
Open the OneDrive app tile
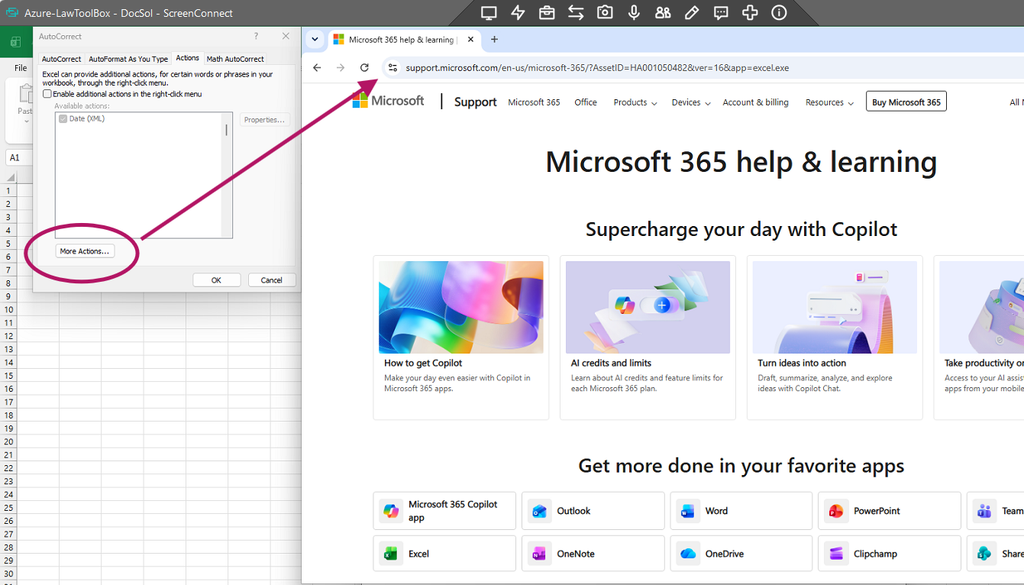click(741, 554)
